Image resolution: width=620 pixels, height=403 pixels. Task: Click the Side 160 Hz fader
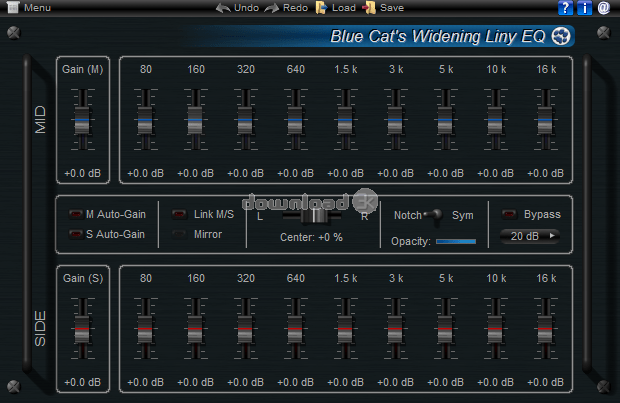(195, 329)
